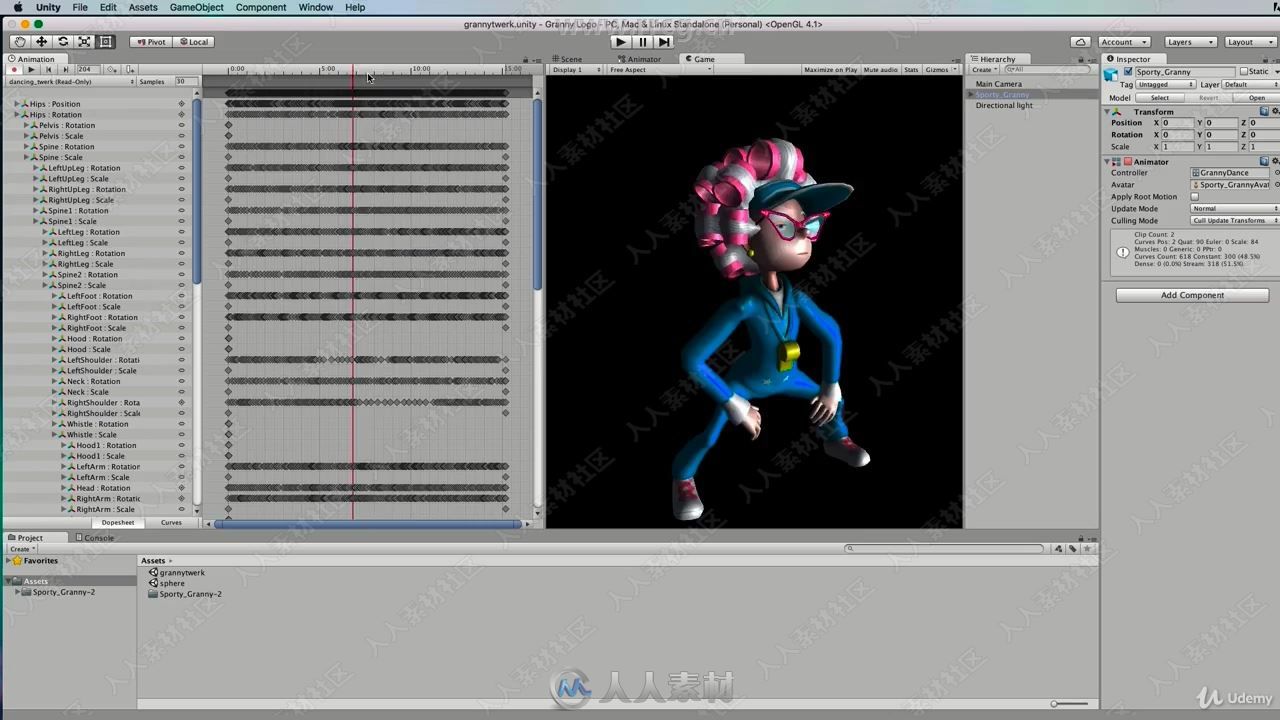Switch to Curves view
Image resolution: width=1280 pixels, height=720 pixels.
tap(171, 522)
